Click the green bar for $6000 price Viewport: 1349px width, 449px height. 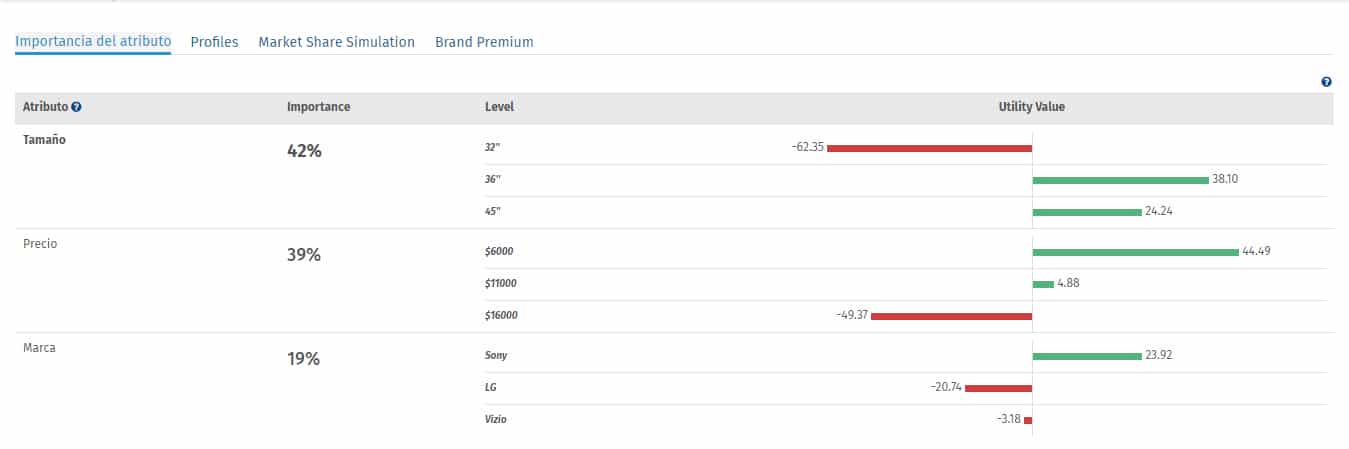pyautogui.click(x=1135, y=252)
